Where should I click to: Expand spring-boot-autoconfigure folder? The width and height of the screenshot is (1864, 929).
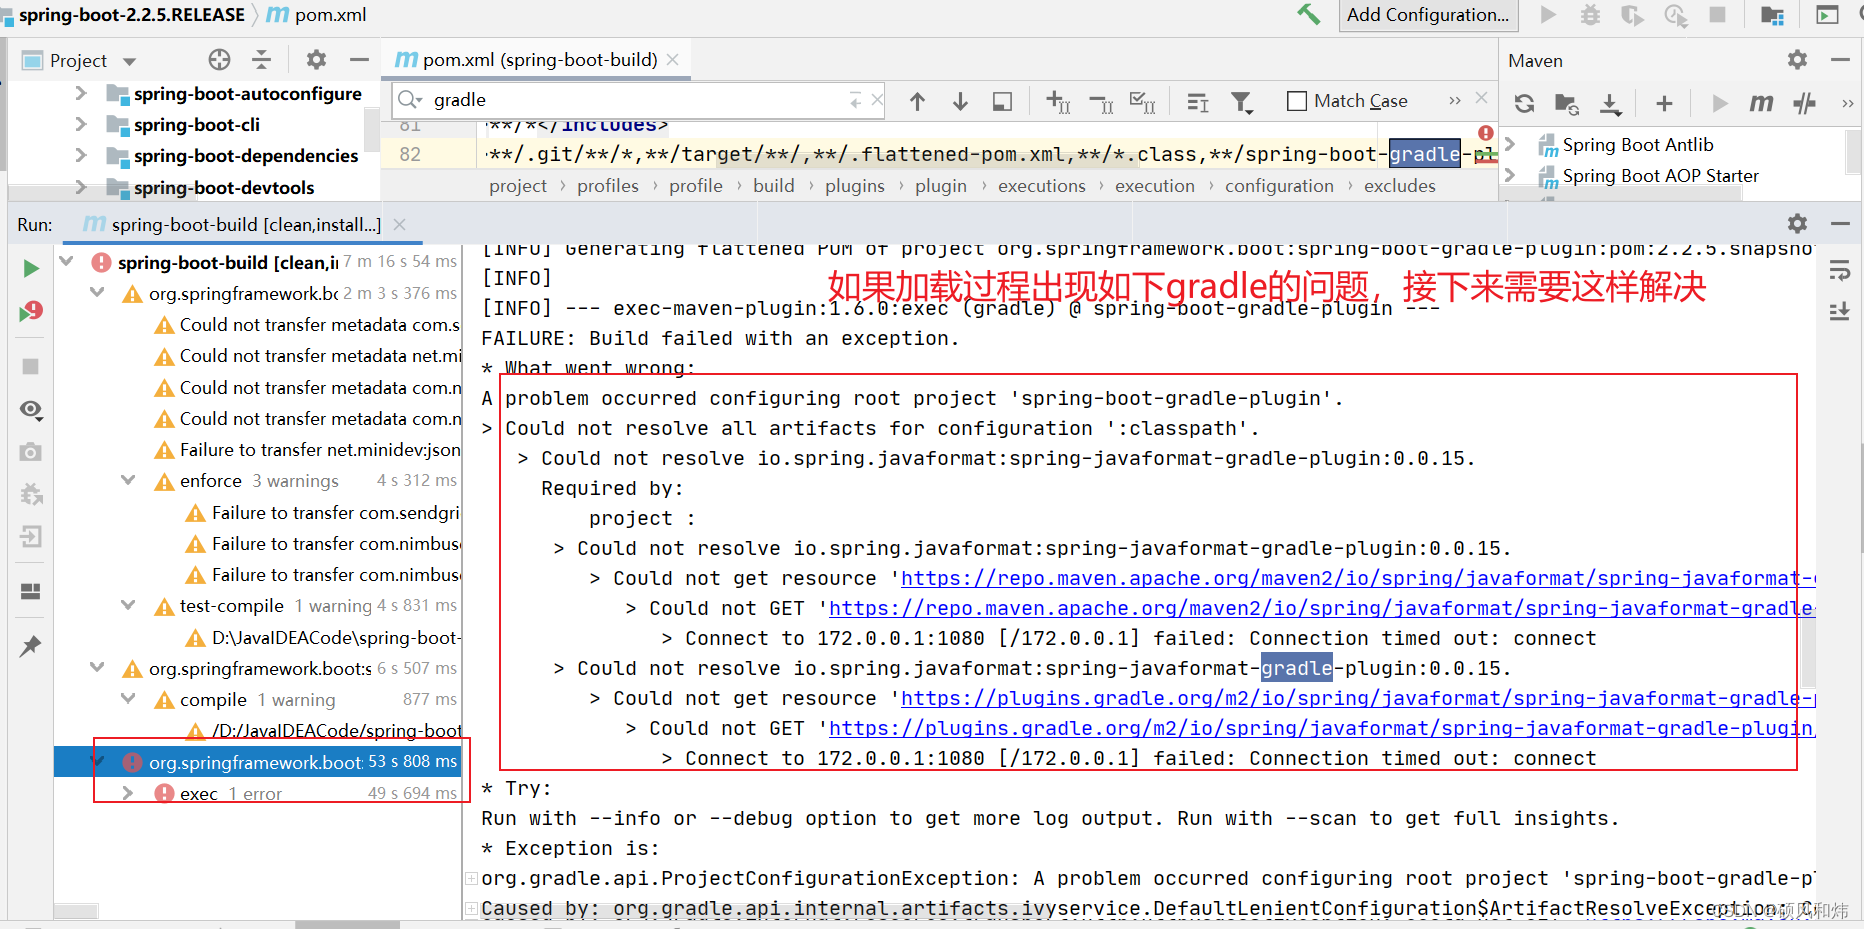tap(81, 93)
